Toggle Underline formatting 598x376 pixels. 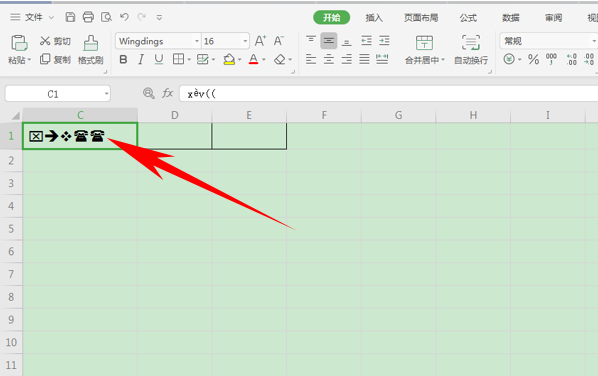click(159, 59)
